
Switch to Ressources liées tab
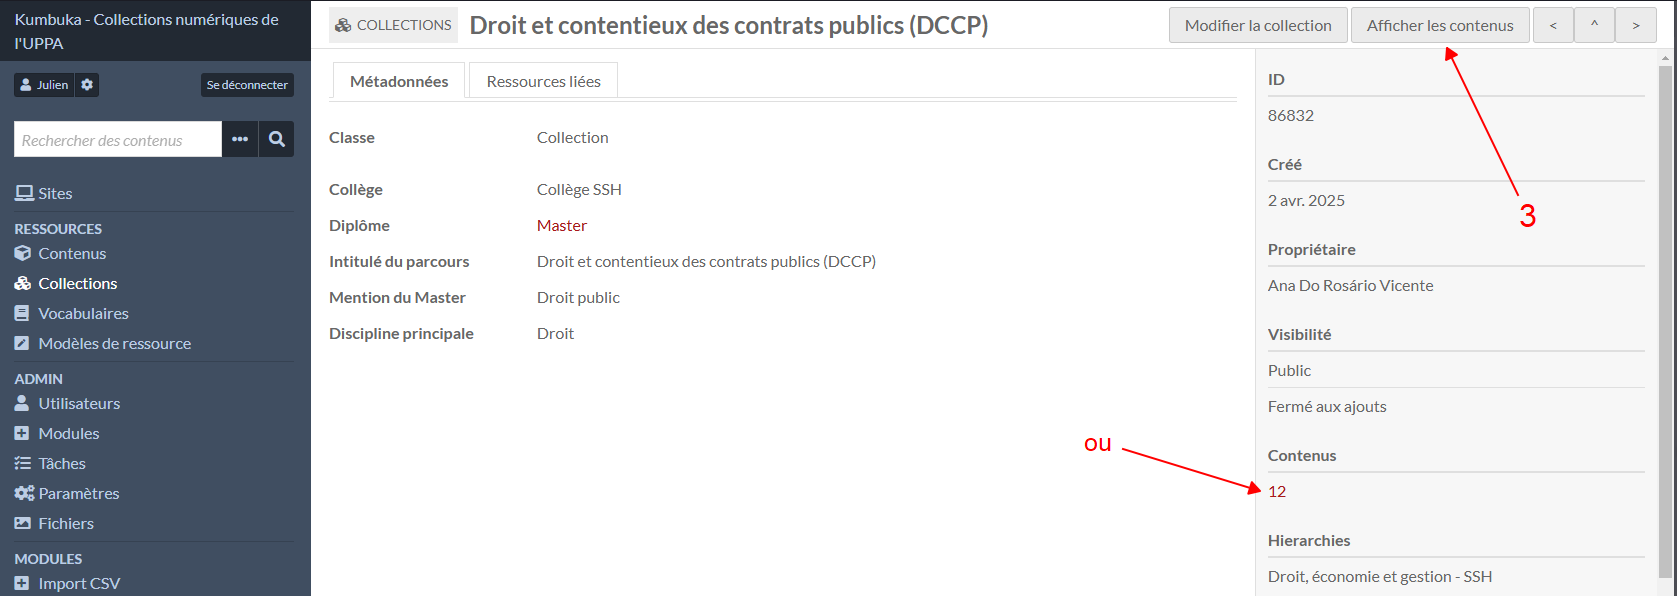coord(543,82)
